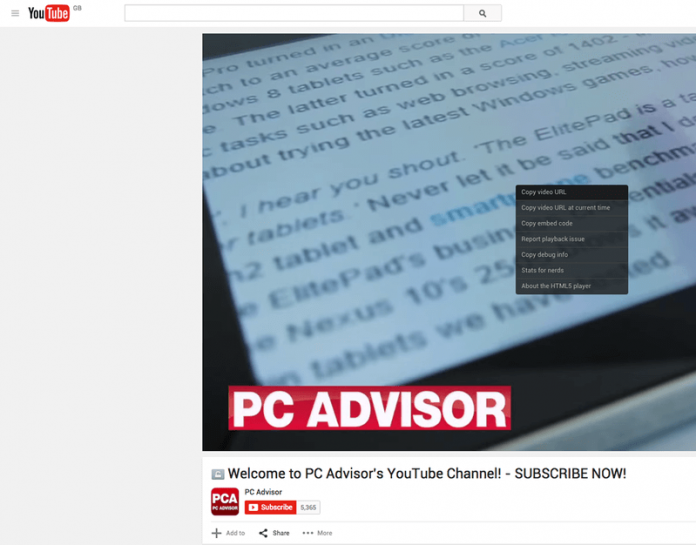The image size is (696, 545).
Task: Open About the HTML5 player
Action: (572, 286)
